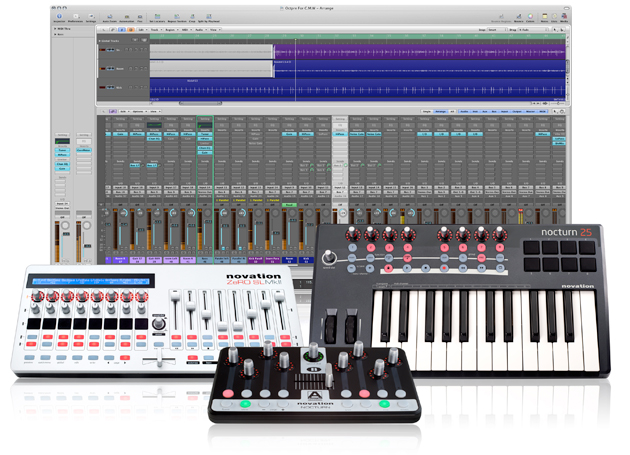Toggle the blue Catch button in Arrange
This screenshot has width=630, height=455.
pyautogui.click(x=122, y=30)
